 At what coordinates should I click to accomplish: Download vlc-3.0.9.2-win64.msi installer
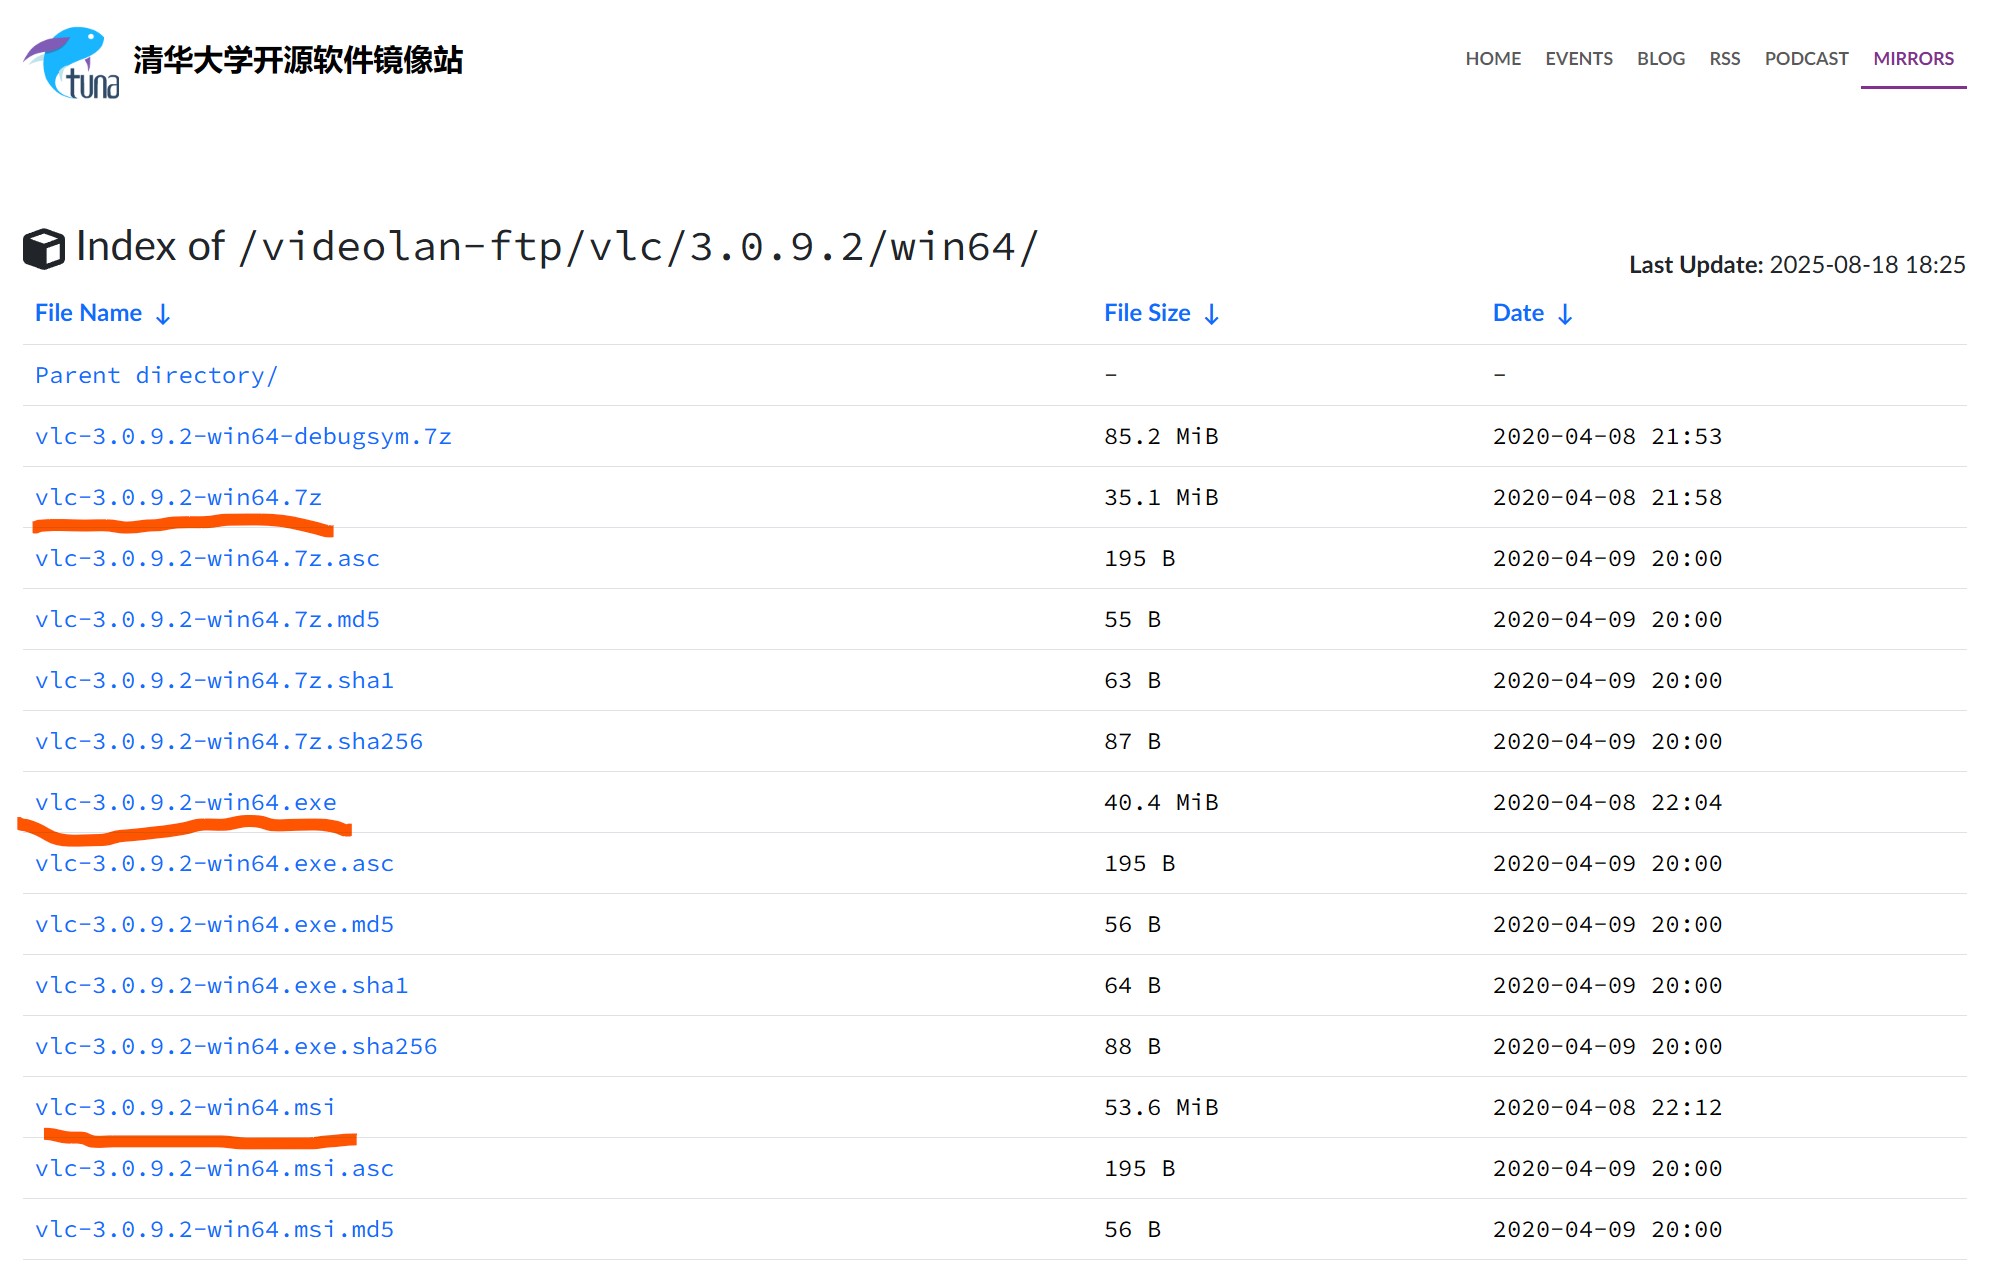tap(185, 1107)
